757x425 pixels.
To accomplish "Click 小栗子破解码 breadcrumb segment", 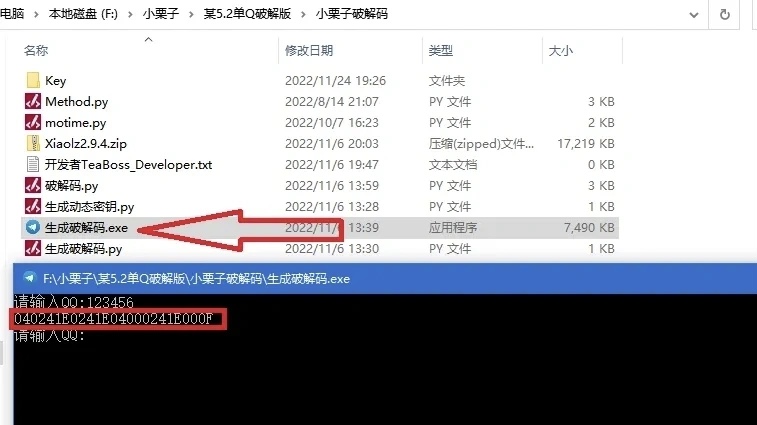I will pyautogui.click(x=352, y=14).
